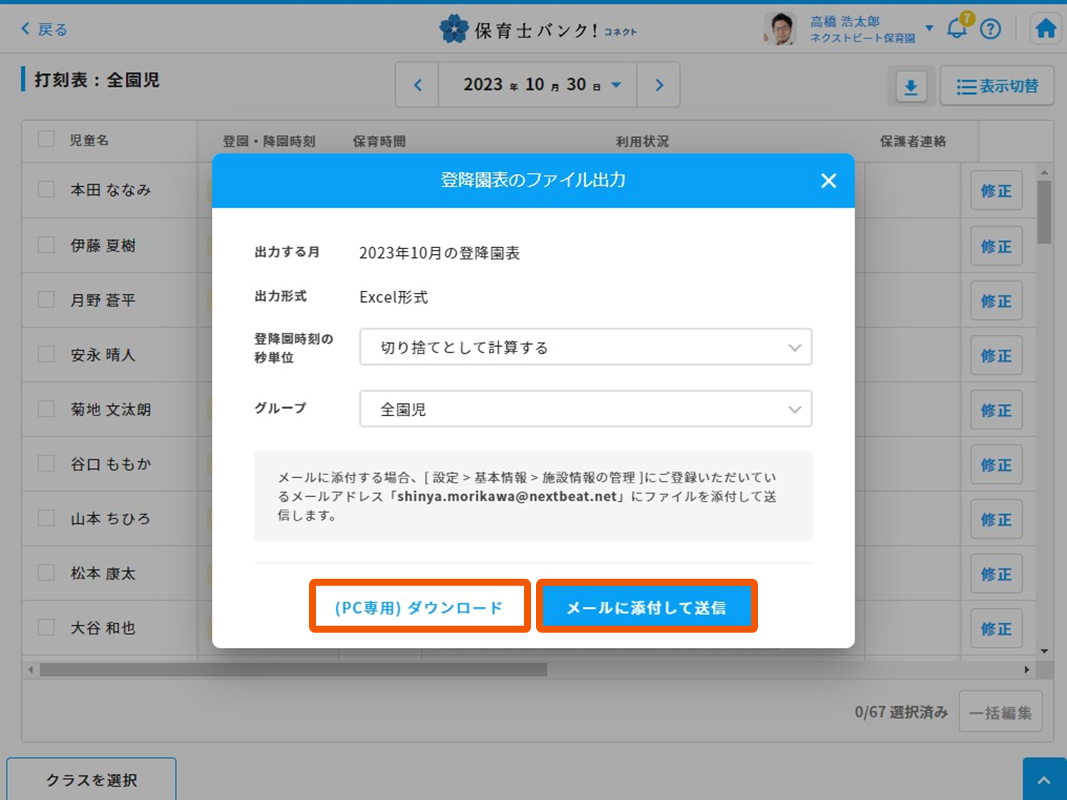Expand the date picker dropdown
This screenshot has height=800, width=1067.
pos(616,85)
